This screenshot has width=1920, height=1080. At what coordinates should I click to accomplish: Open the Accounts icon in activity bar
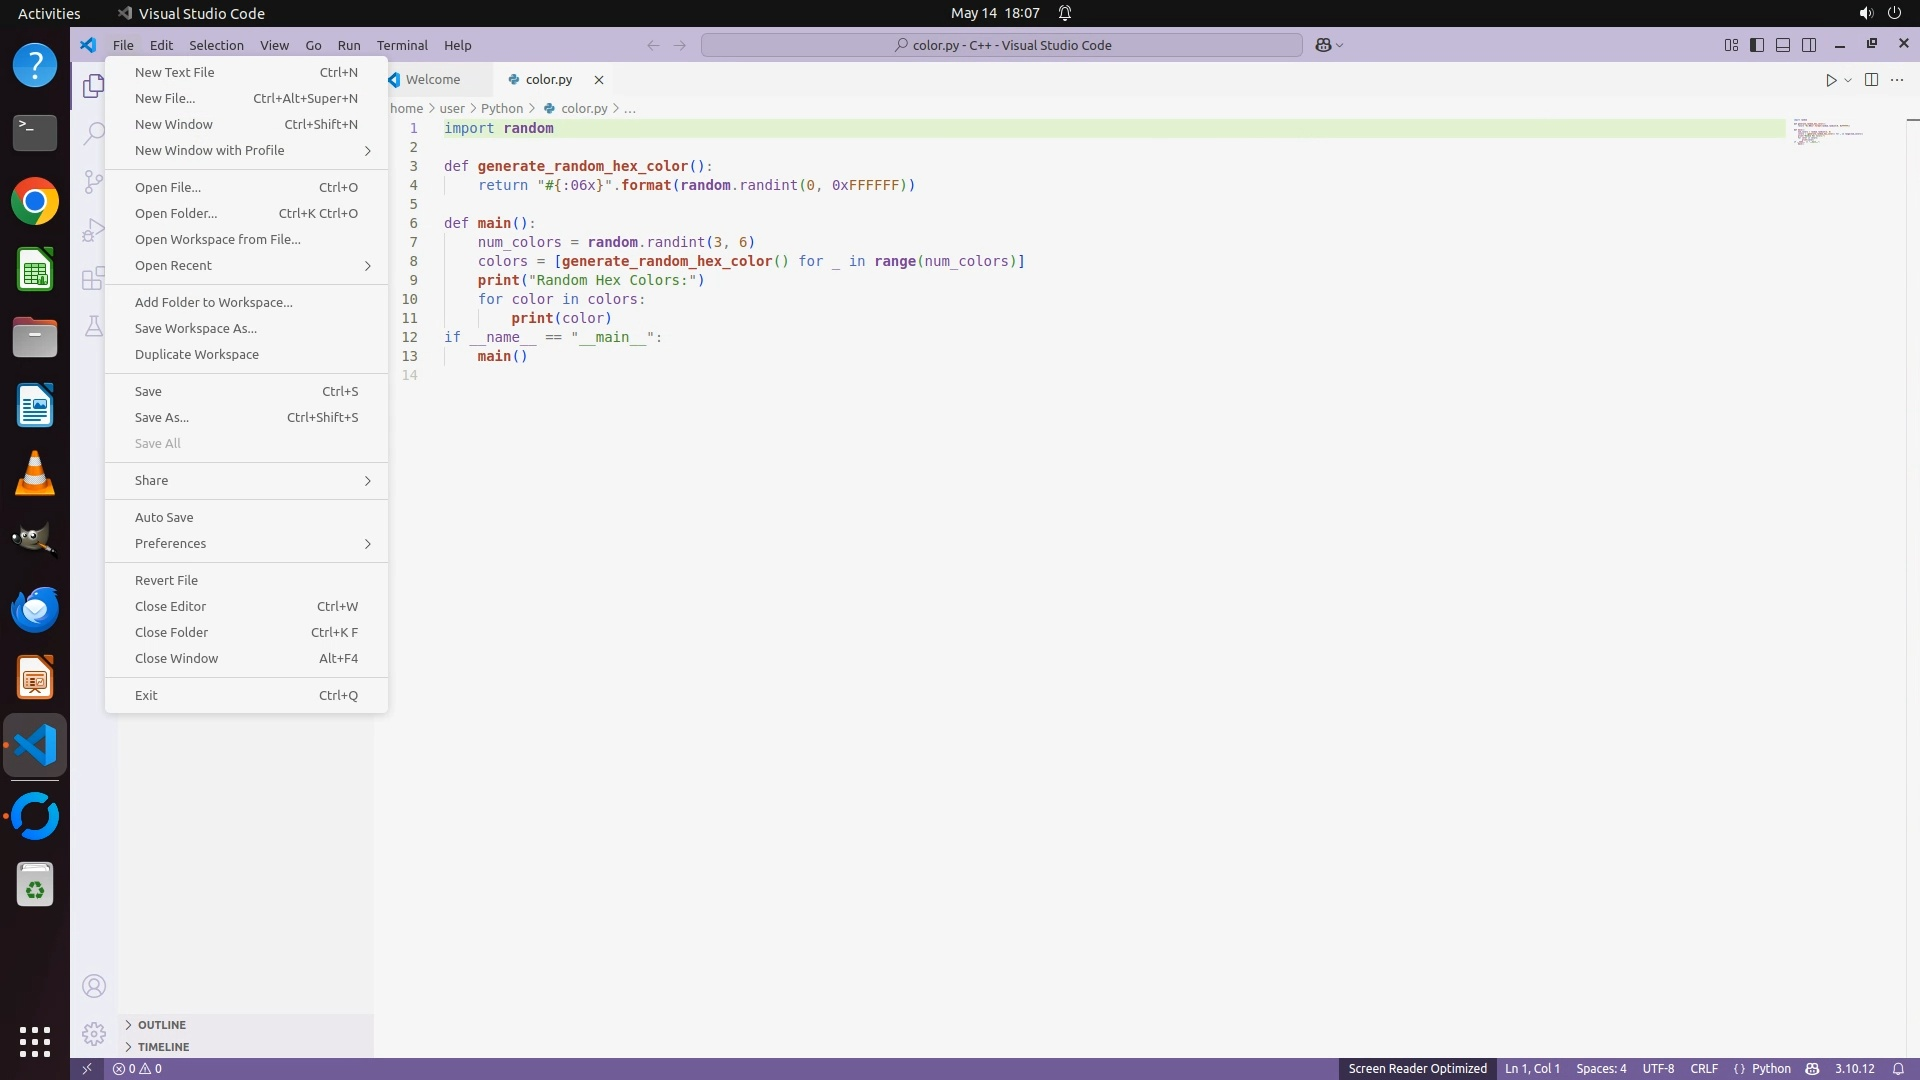(93, 986)
